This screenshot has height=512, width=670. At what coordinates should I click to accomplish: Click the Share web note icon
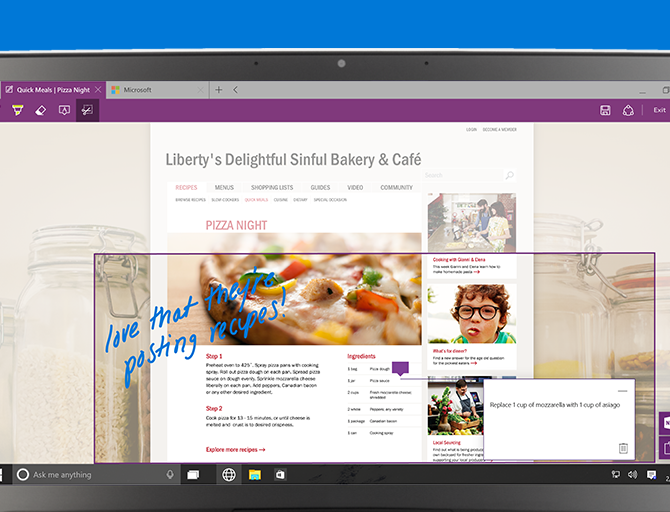(x=629, y=110)
